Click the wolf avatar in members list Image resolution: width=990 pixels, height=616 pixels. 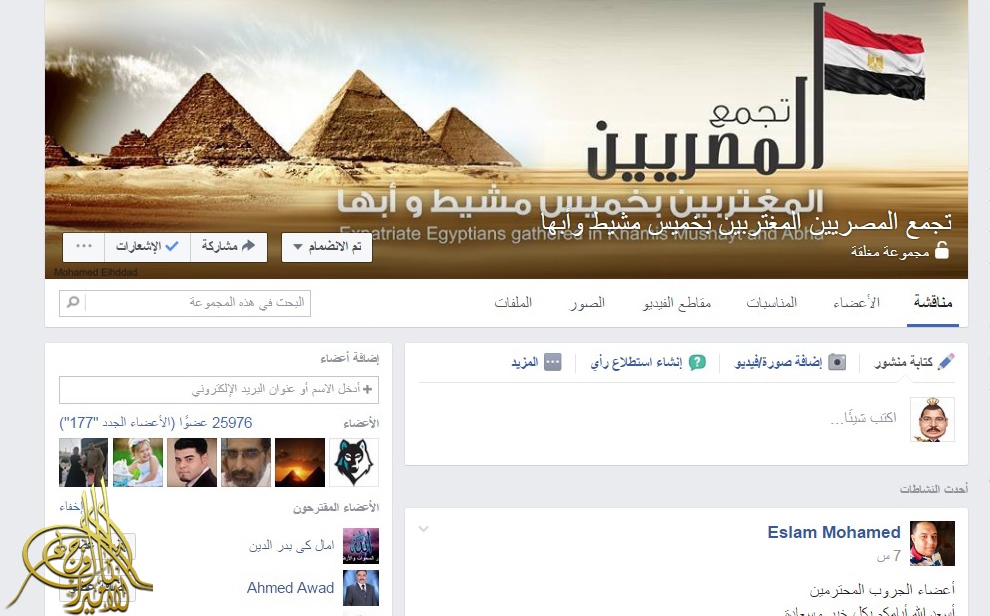tap(354, 463)
